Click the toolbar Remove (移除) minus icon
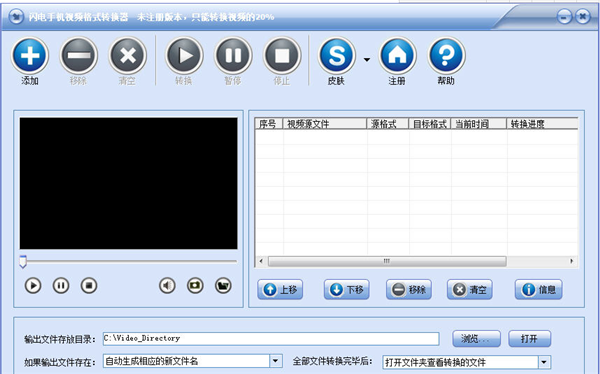The height and width of the screenshot is (374, 600). click(x=79, y=56)
